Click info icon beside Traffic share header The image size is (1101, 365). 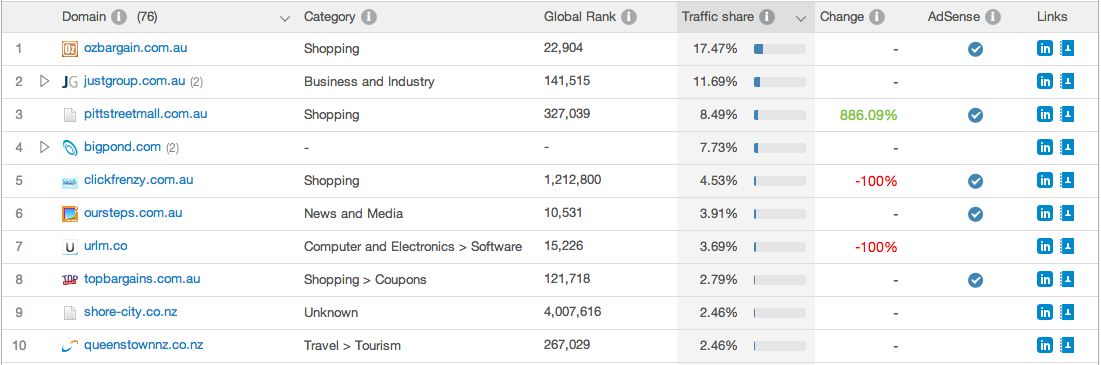(767, 17)
